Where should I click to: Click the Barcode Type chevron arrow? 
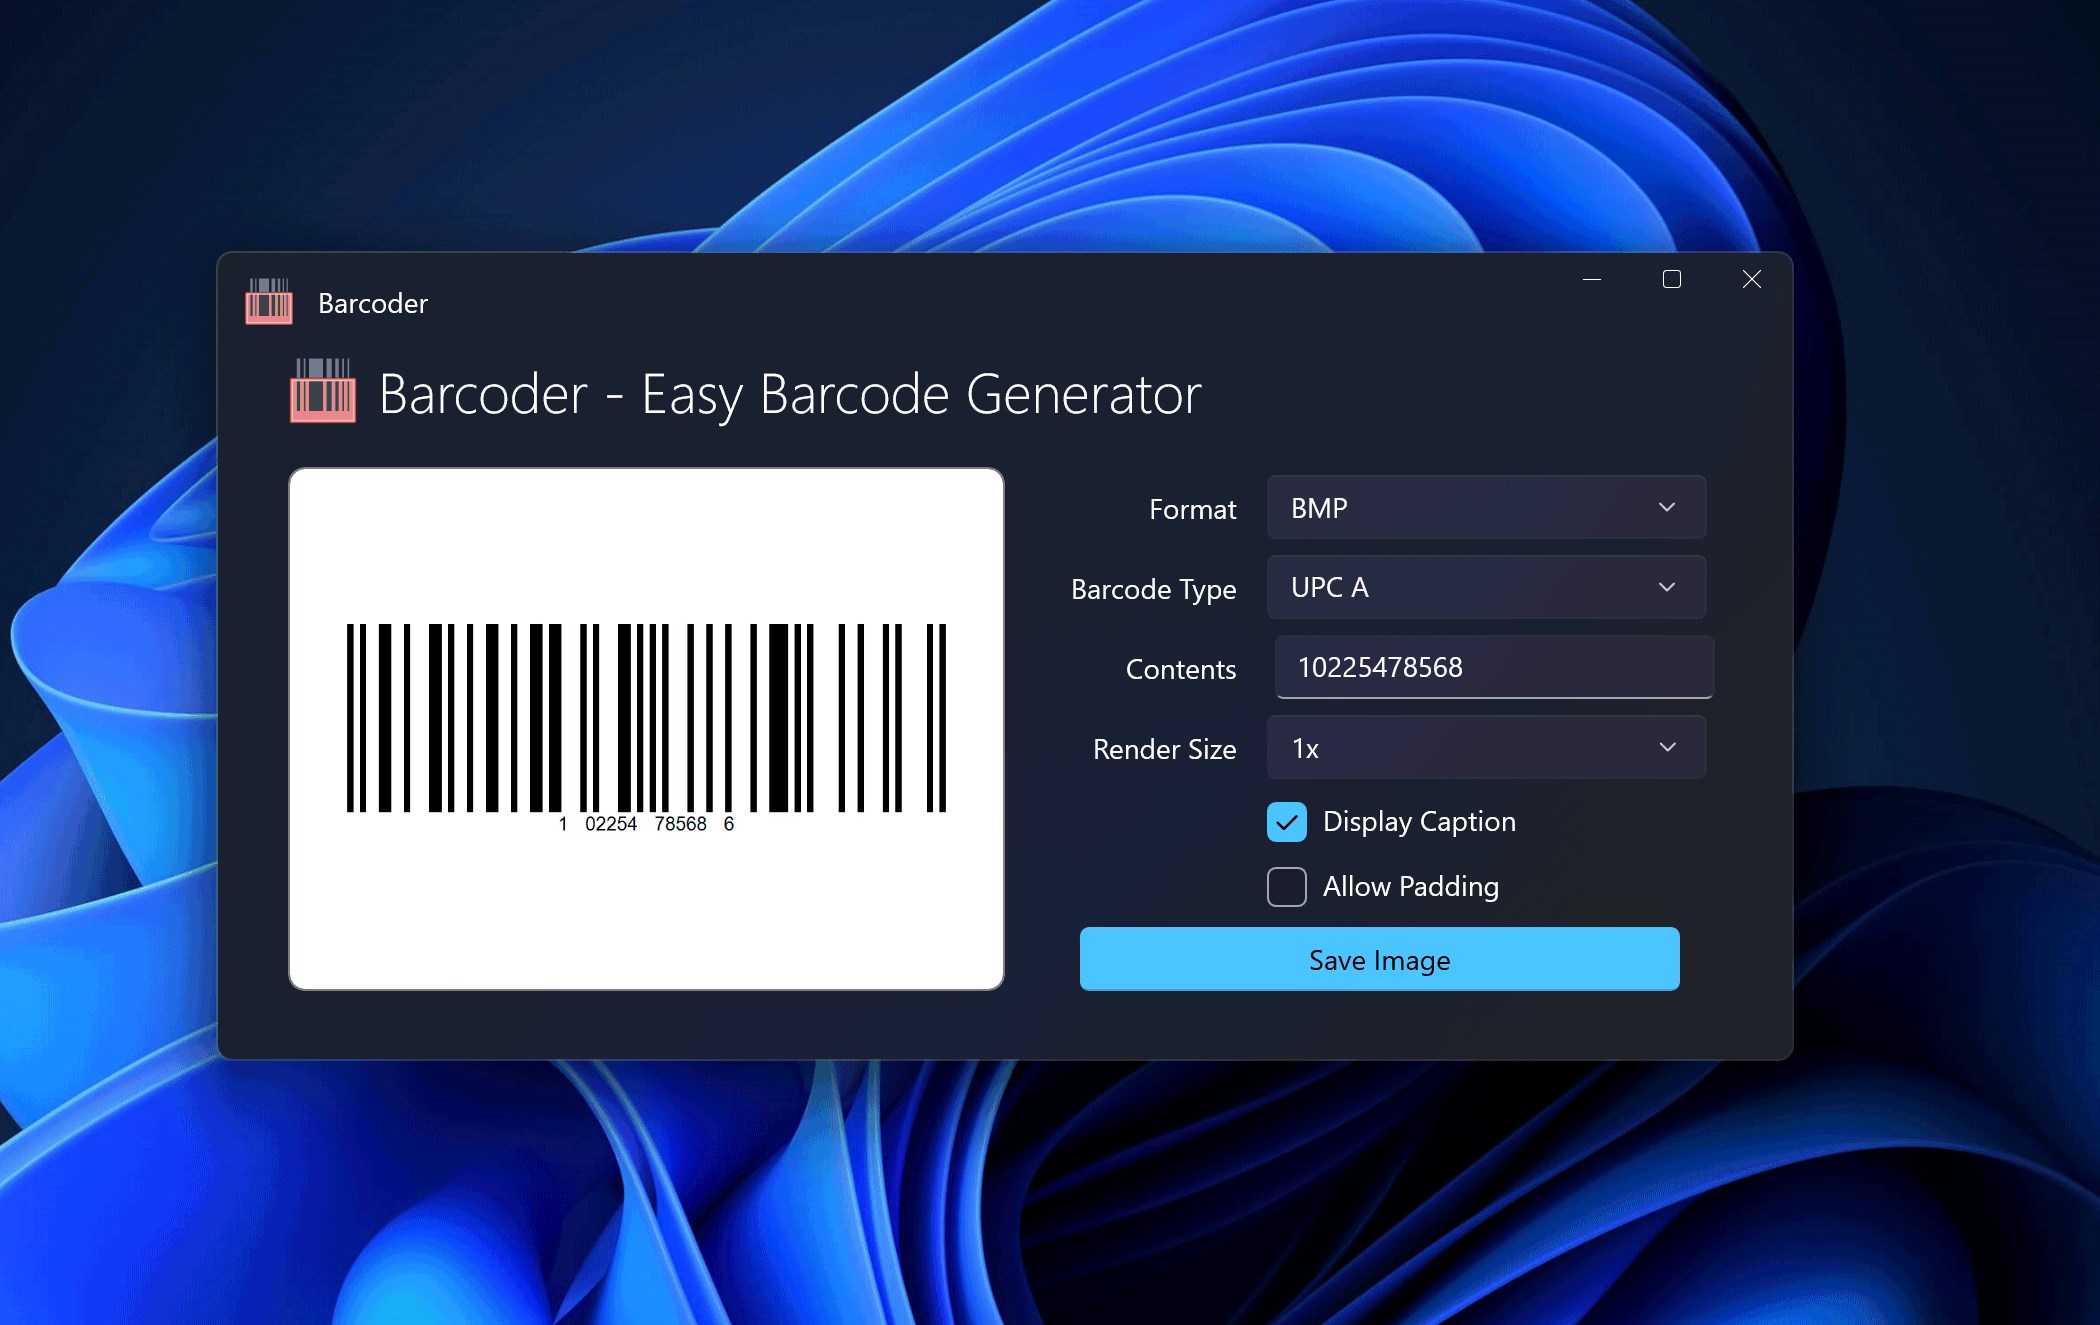1666,587
